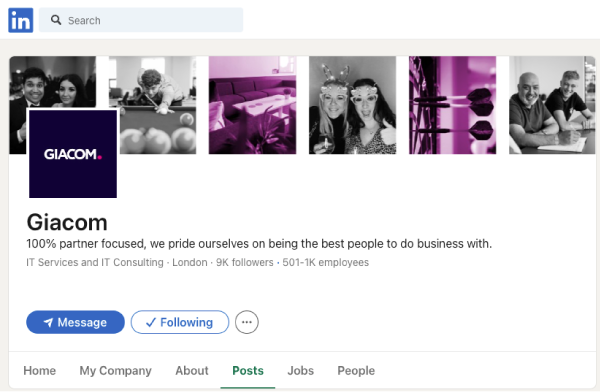The image size is (600, 392).
Task: Click the 9K followers text
Action: 245,262
